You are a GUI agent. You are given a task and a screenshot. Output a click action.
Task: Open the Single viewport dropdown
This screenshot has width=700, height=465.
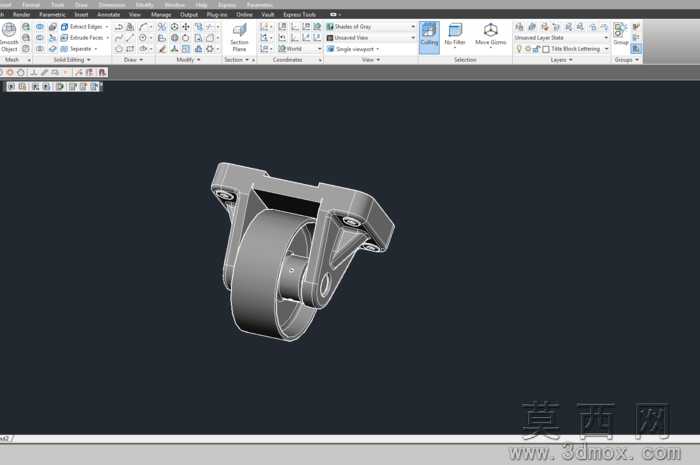pyautogui.click(x=378, y=49)
